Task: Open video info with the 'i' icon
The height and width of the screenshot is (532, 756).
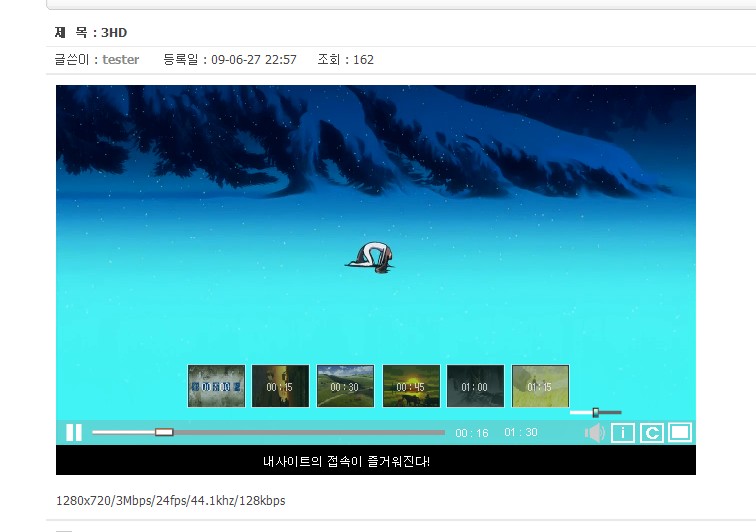Action: [x=623, y=432]
